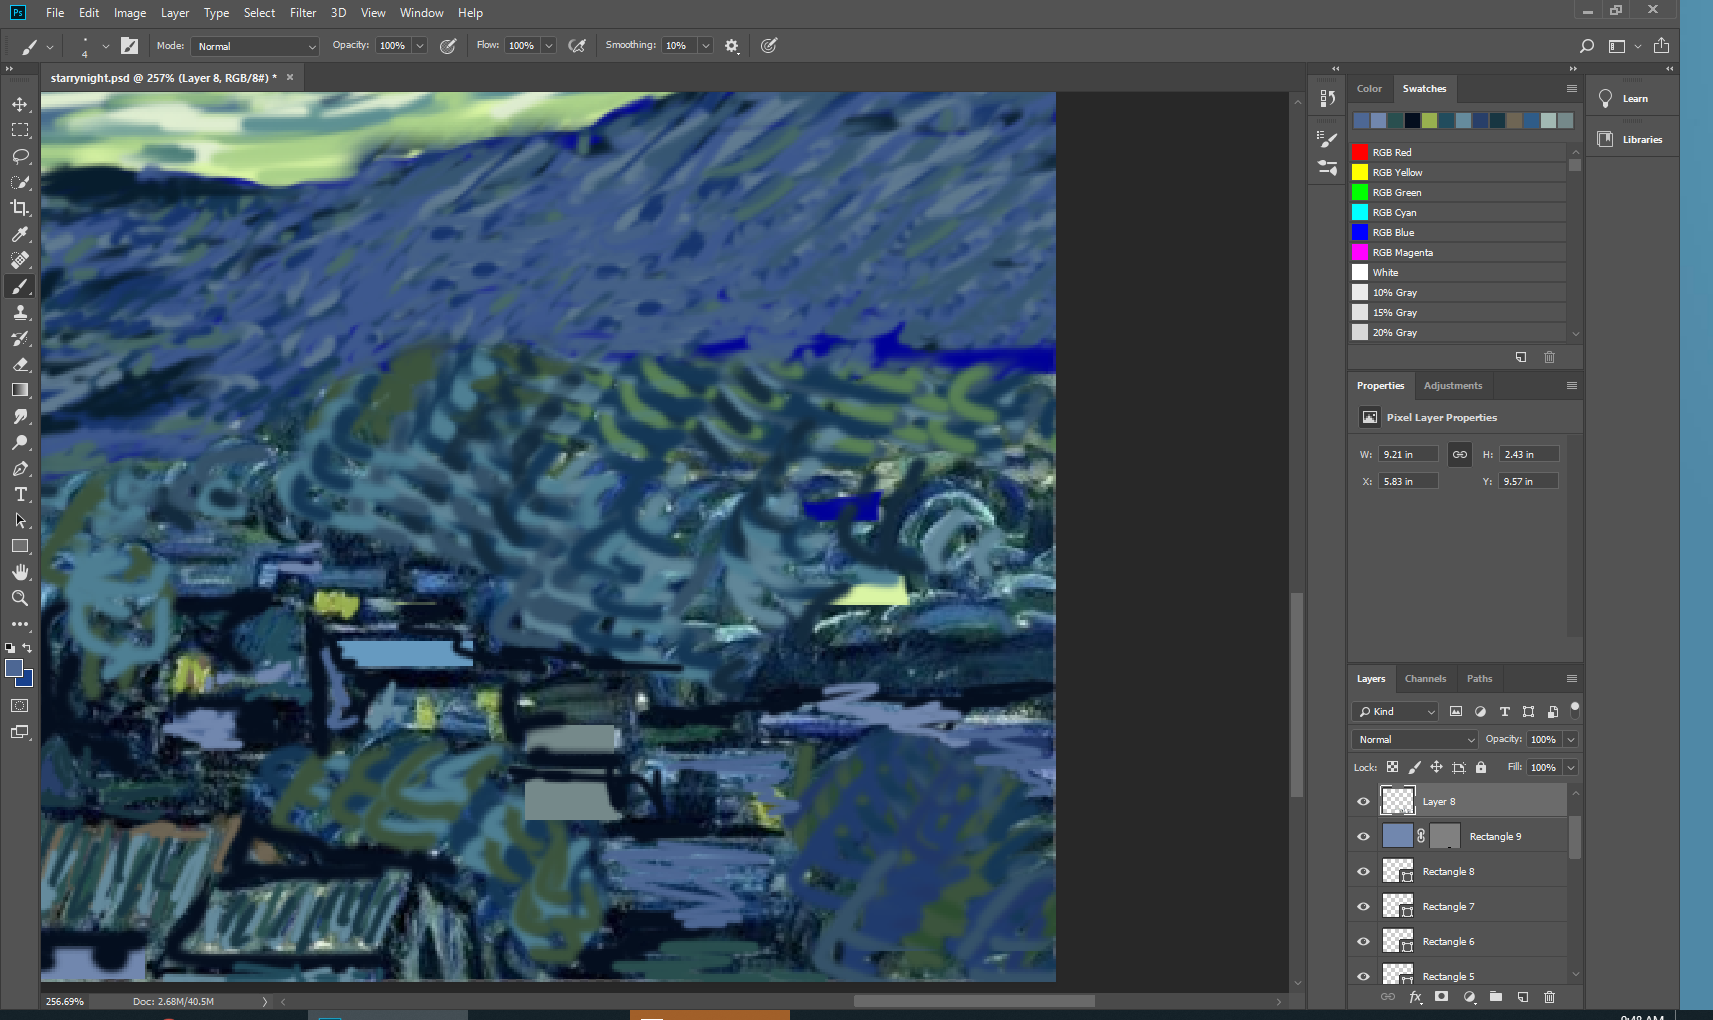Screen dimensions: 1713x1020
Task: Select the Eraser tool
Action: point(20,364)
